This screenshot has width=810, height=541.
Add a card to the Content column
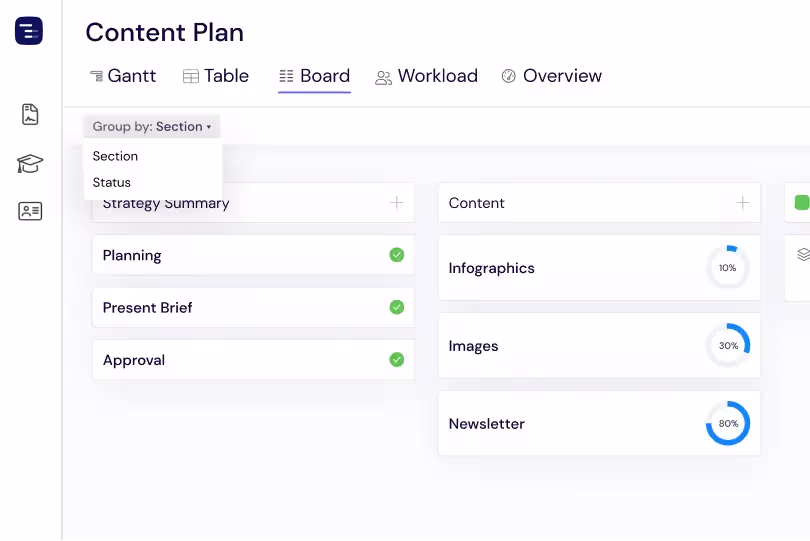pyautogui.click(x=742, y=203)
